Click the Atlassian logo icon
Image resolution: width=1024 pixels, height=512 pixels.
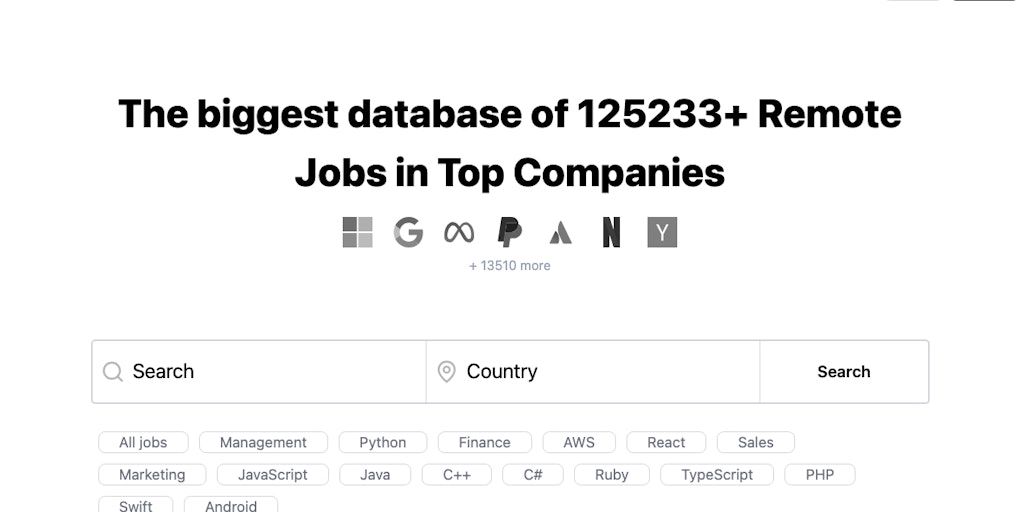point(561,233)
